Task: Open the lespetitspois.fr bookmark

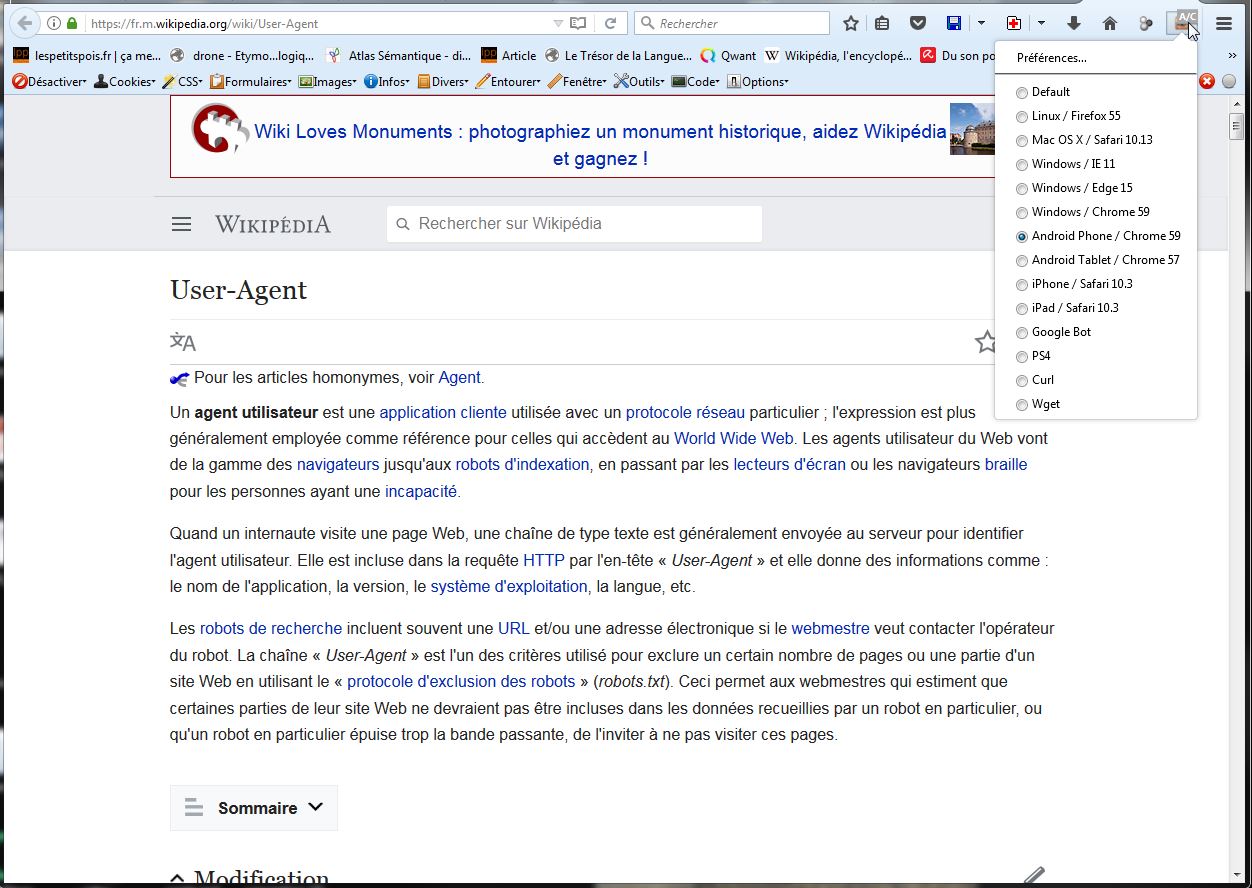Action: point(87,56)
